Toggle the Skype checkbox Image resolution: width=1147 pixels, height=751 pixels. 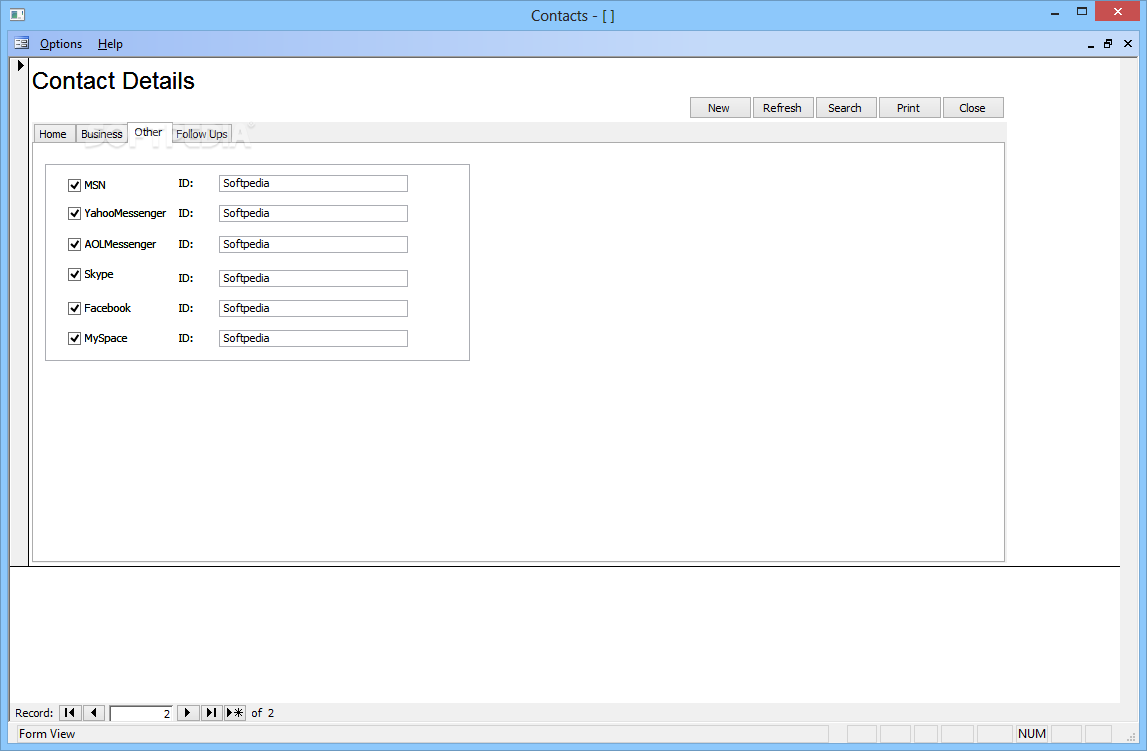coord(74,274)
